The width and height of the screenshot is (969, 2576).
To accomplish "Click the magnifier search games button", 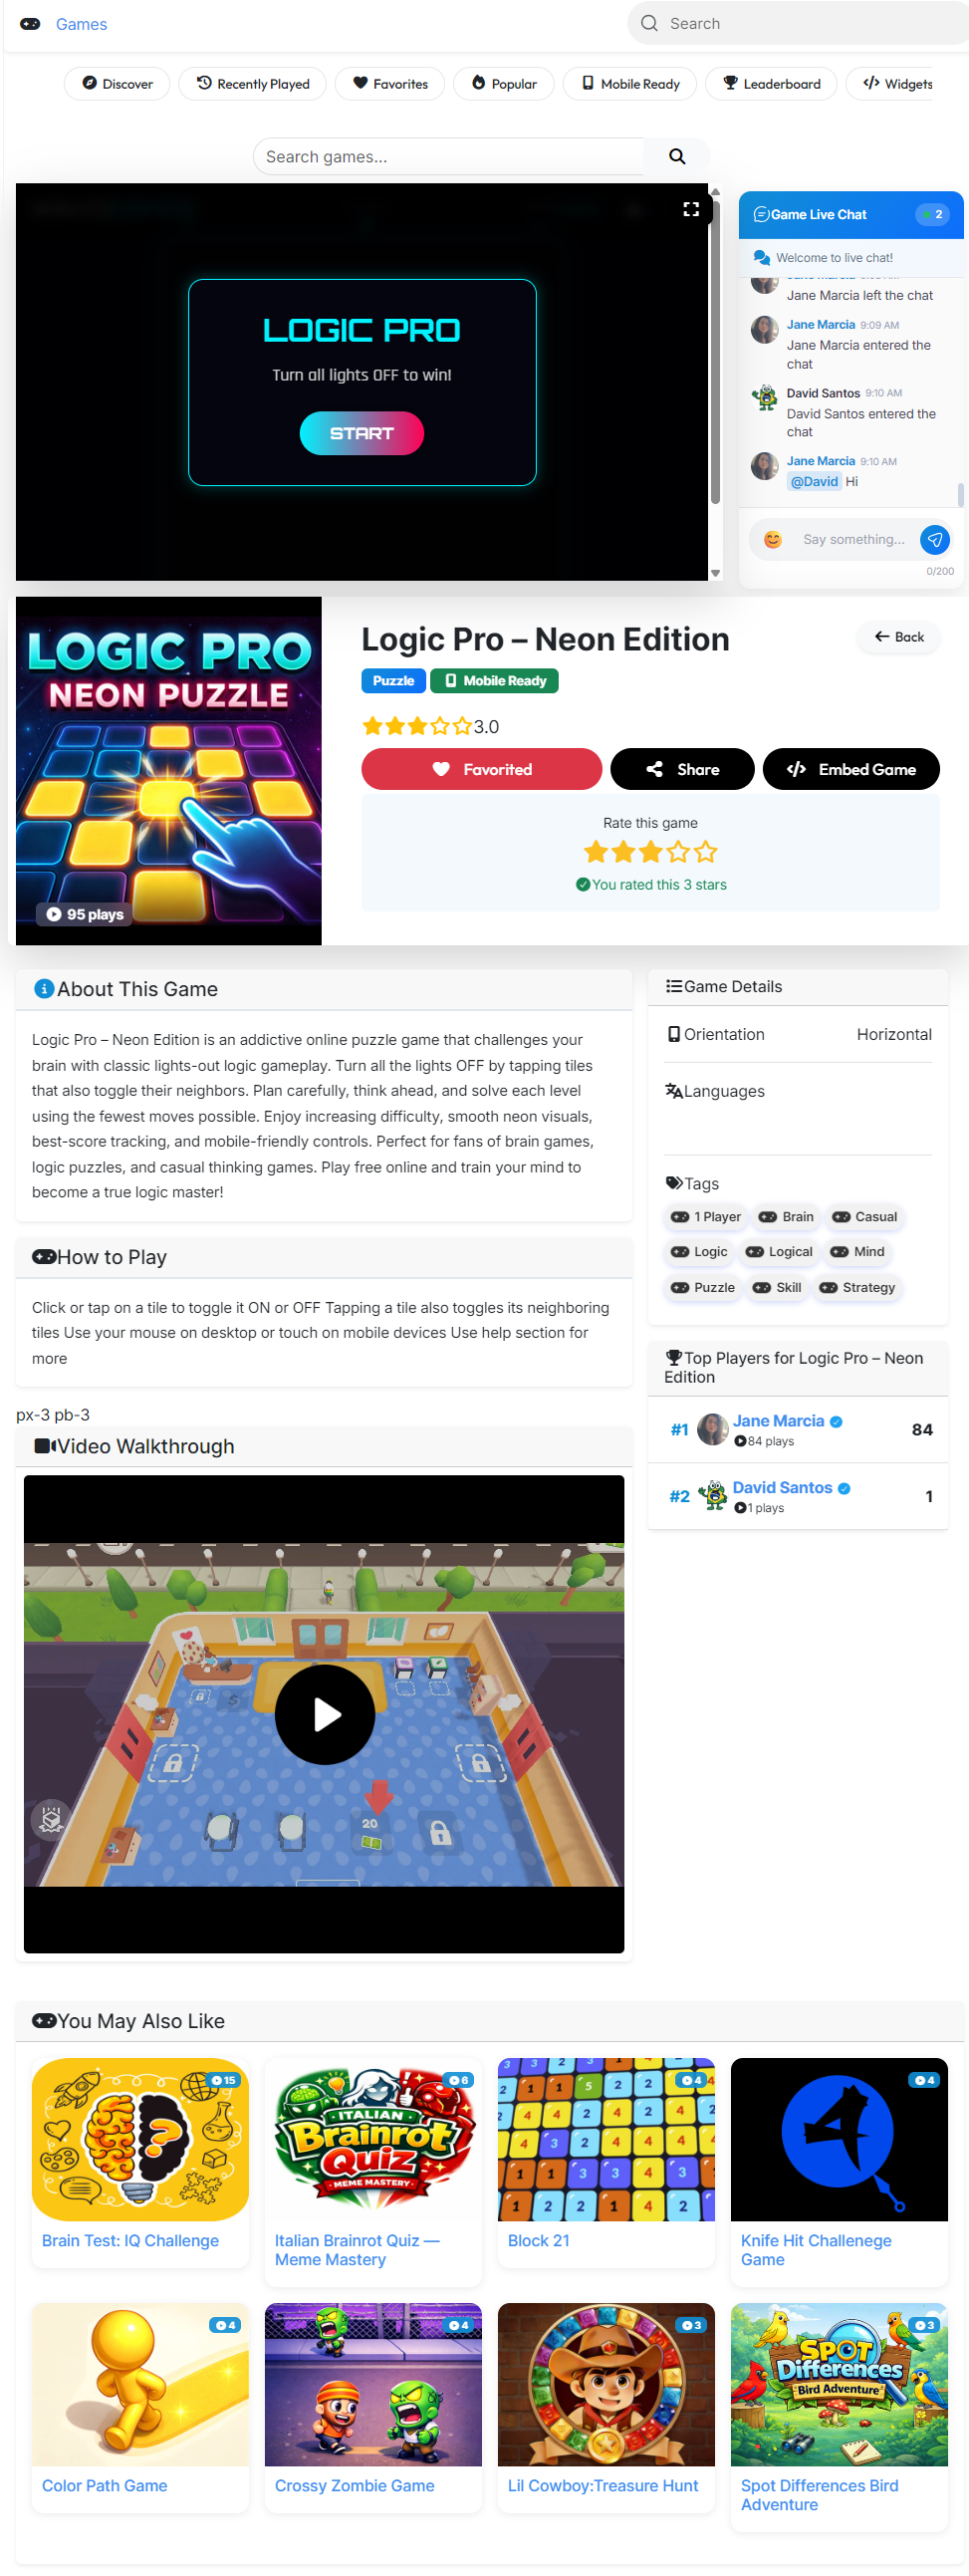I will [677, 157].
